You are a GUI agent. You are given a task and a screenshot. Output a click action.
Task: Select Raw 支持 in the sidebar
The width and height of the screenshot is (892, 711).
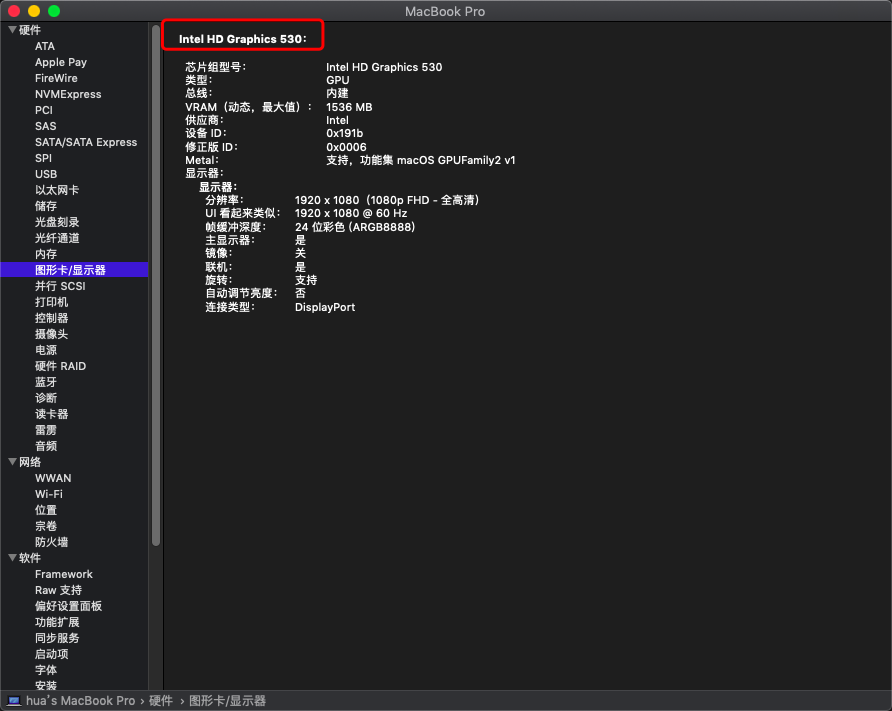point(59,590)
